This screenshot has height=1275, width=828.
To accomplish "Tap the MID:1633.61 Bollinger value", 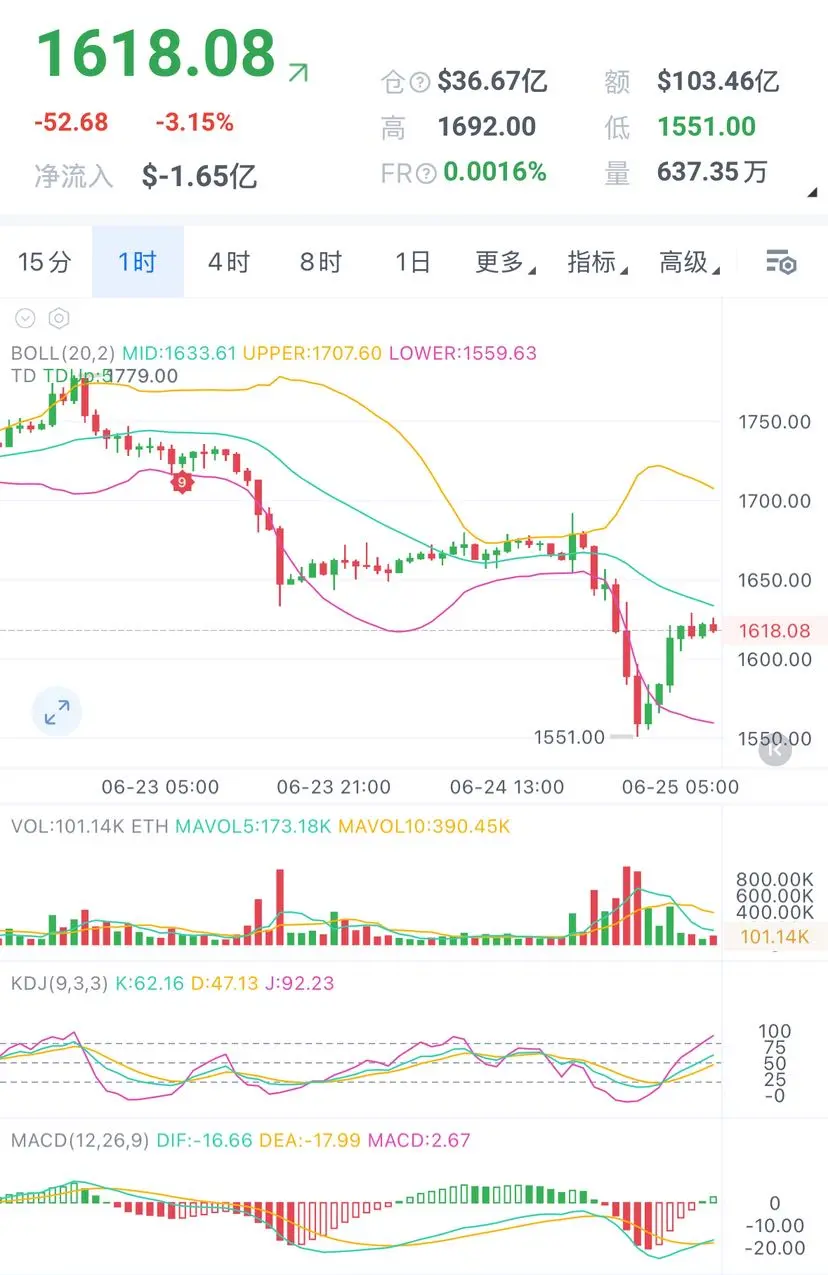I will pyautogui.click(x=179, y=353).
